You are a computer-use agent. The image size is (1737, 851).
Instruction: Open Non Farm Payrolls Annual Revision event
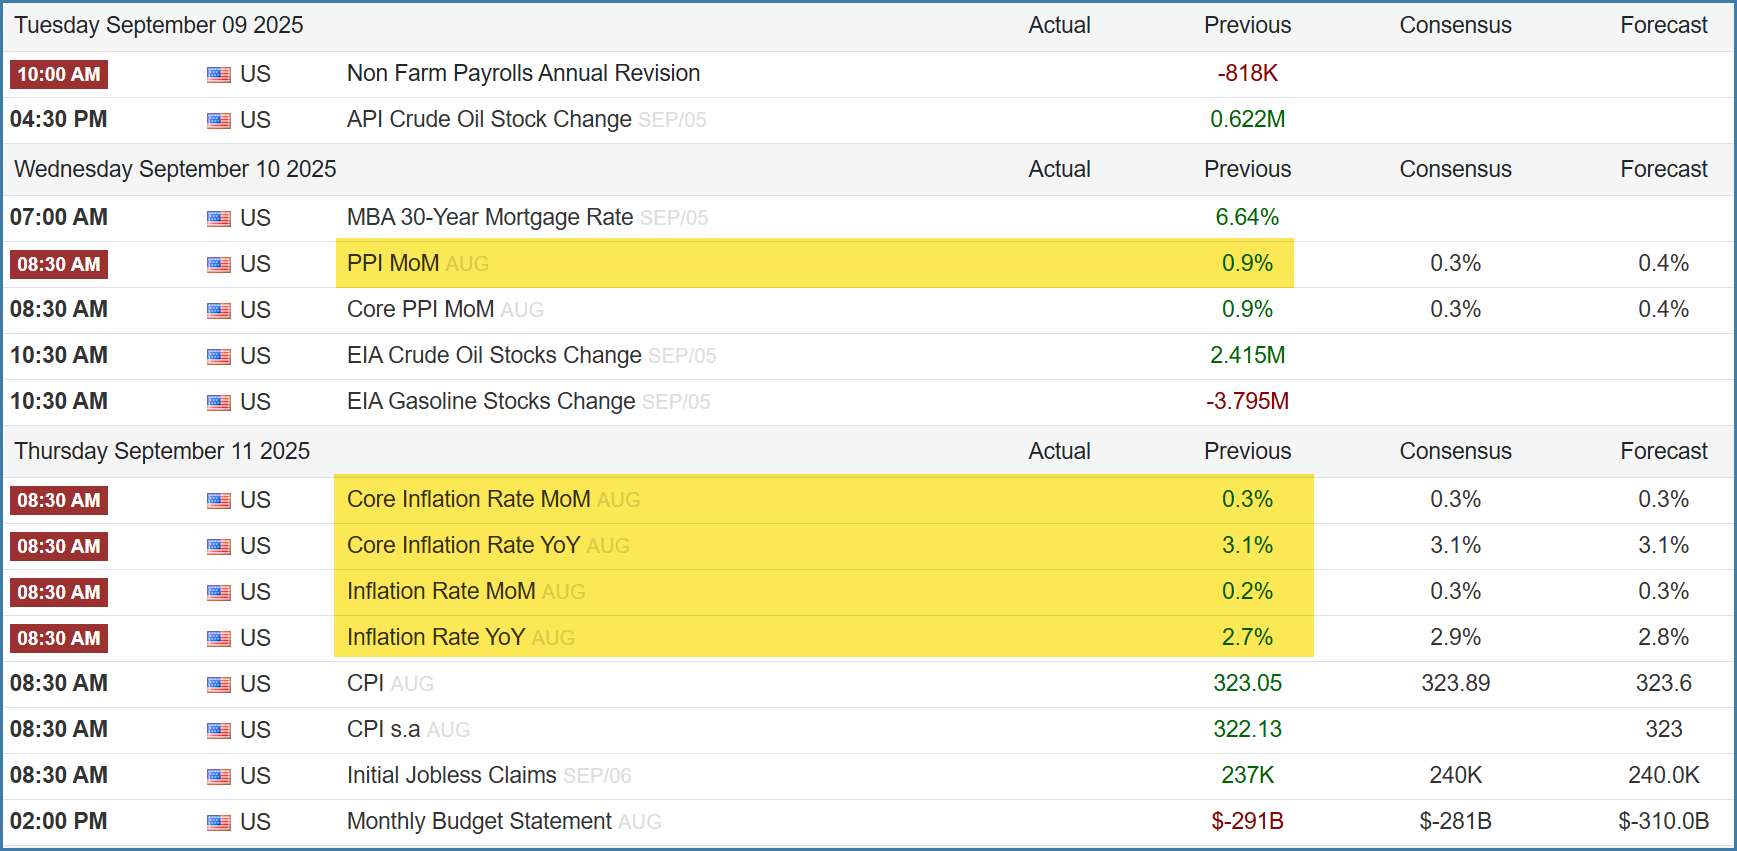[523, 73]
